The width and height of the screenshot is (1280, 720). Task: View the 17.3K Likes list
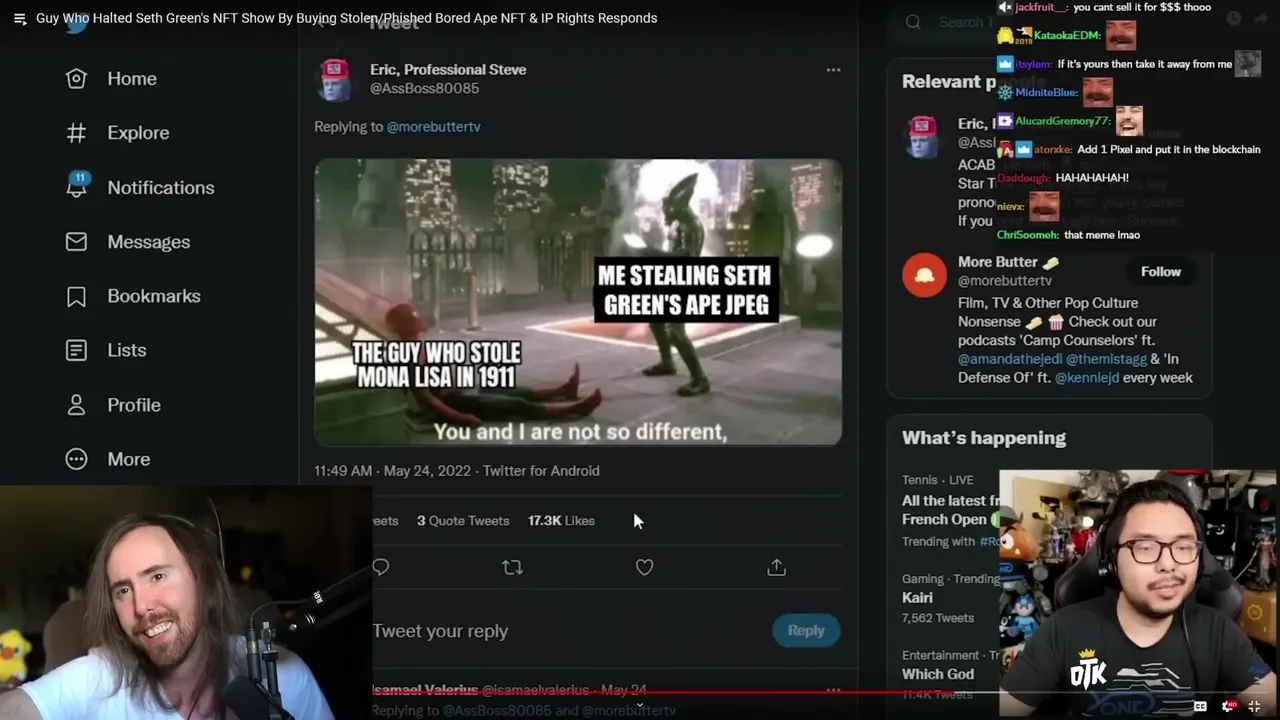pyautogui.click(x=561, y=521)
